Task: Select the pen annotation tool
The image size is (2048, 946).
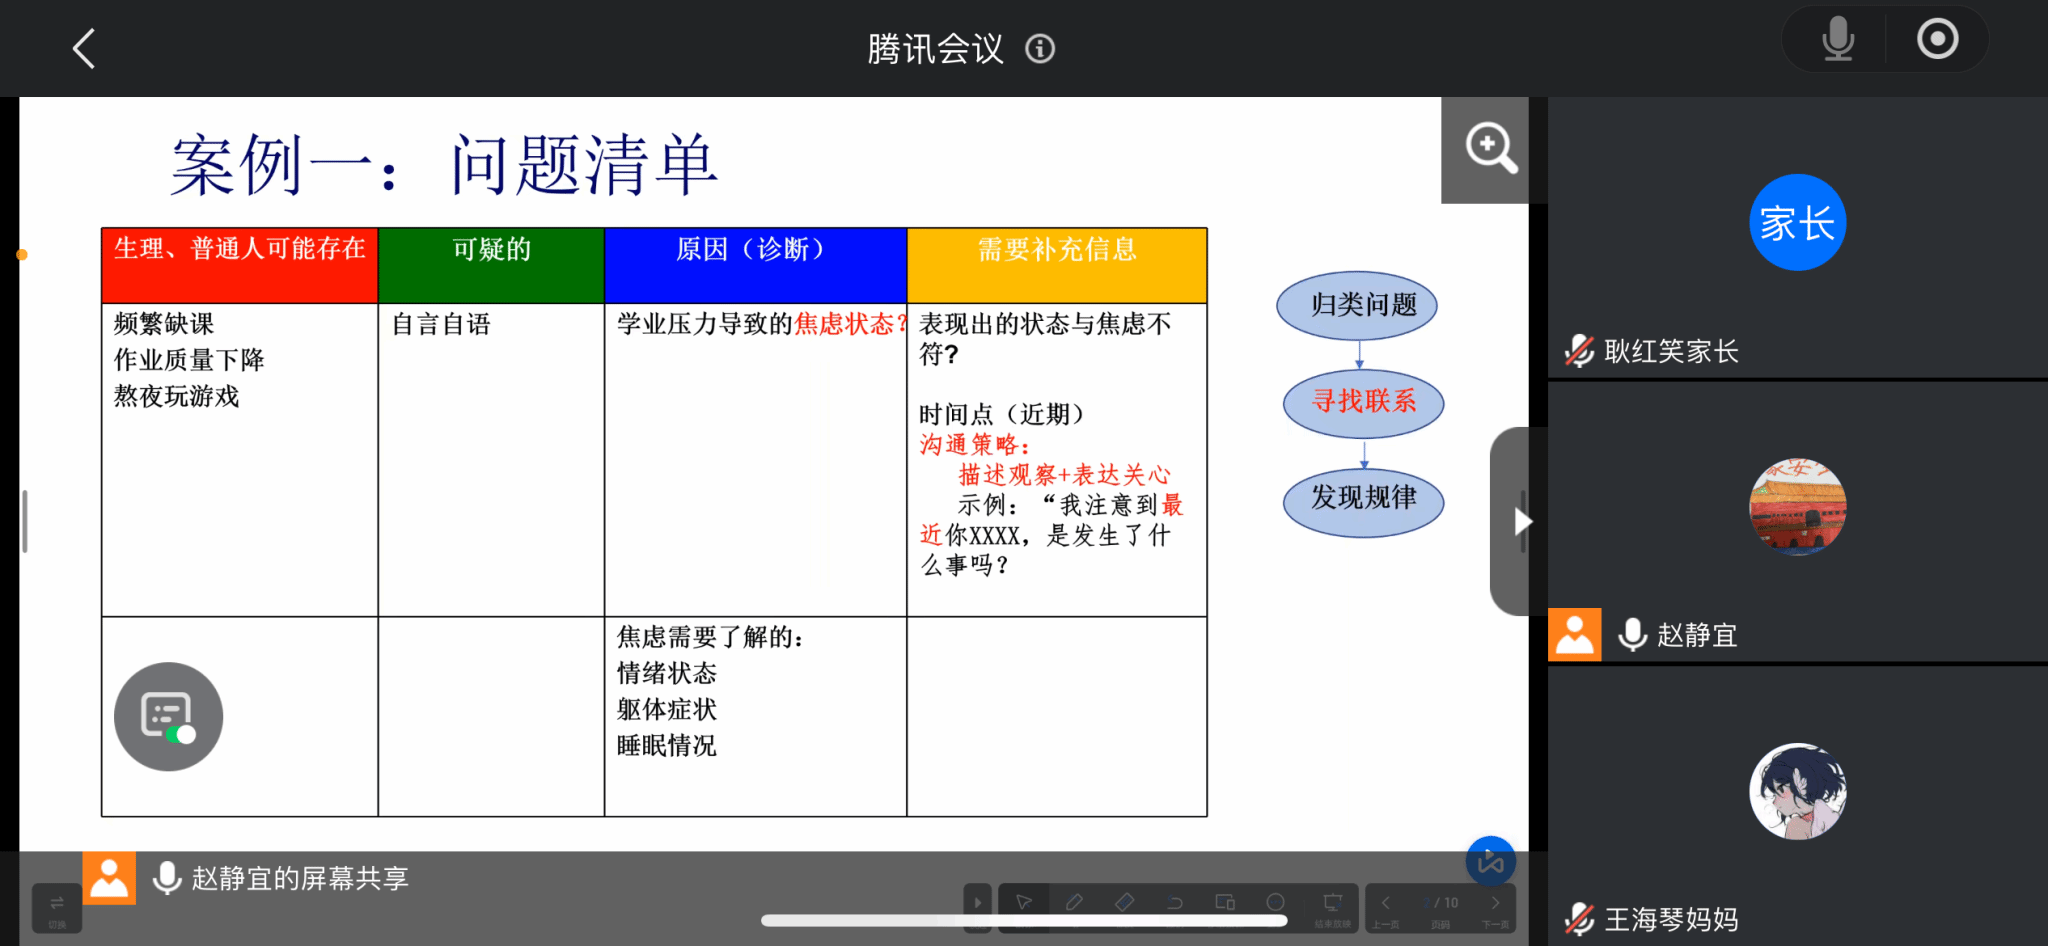Action: click(x=1075, y=902)
